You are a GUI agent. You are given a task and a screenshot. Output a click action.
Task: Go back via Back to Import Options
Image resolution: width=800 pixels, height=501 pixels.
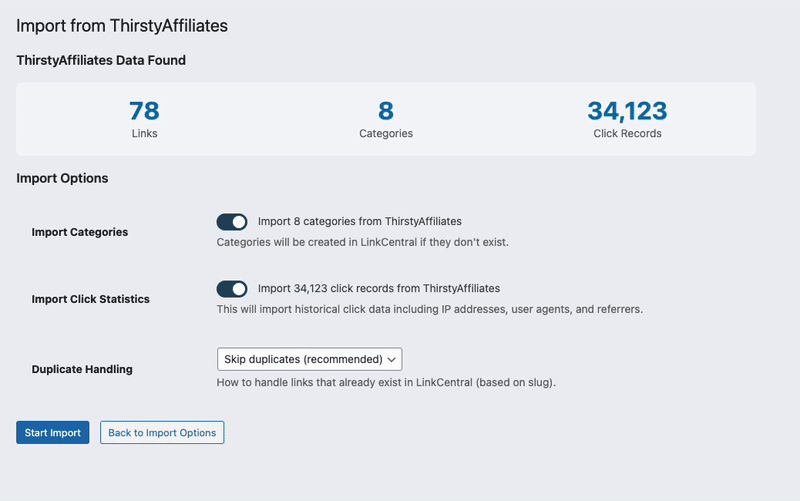(x=162, y=432)
